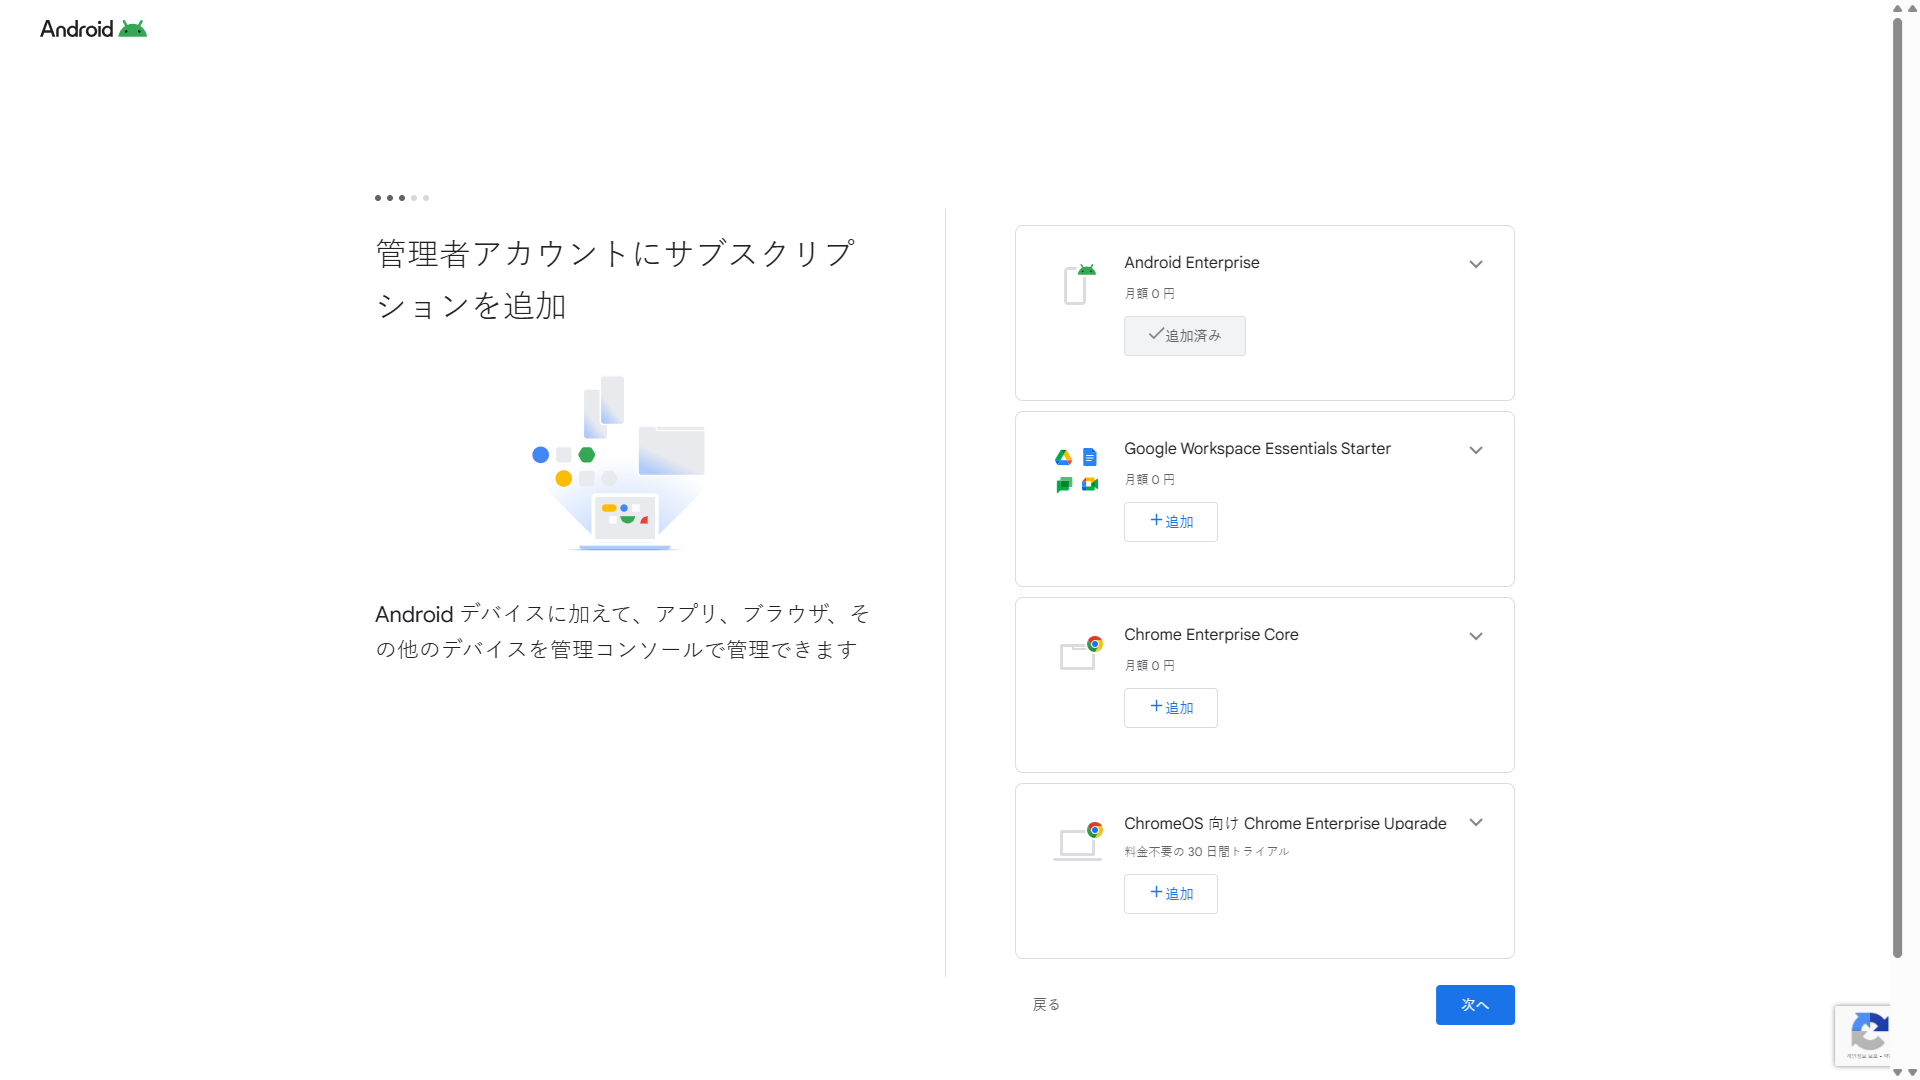
Task: Toggle the Android Enterprise 追加済み button
Action: [x=1184, y=336]
